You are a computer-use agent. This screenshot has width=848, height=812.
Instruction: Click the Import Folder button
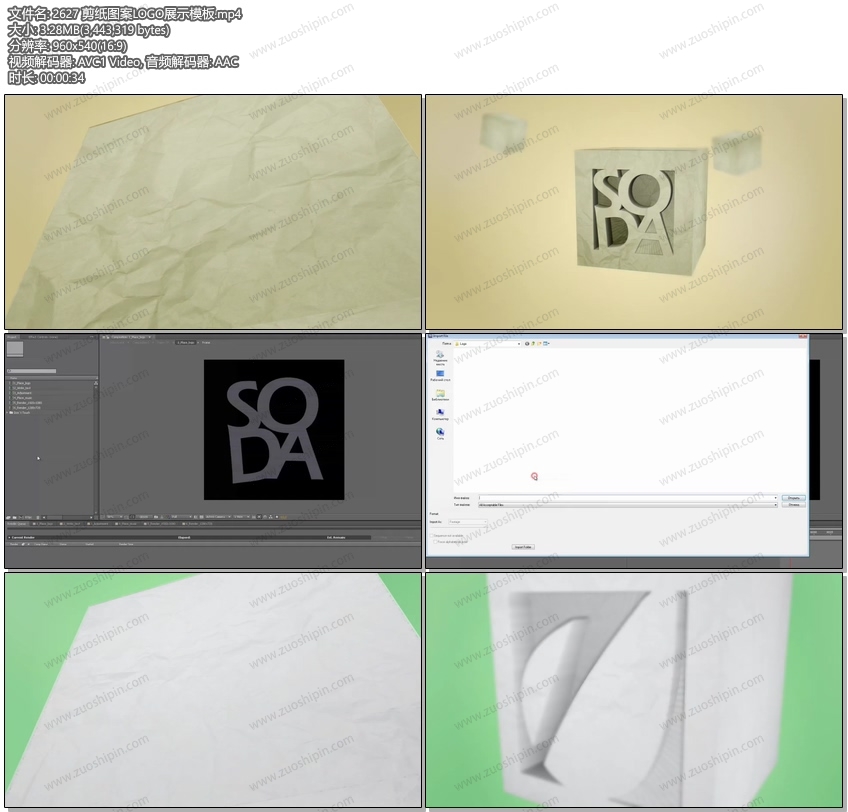(522, 547)
